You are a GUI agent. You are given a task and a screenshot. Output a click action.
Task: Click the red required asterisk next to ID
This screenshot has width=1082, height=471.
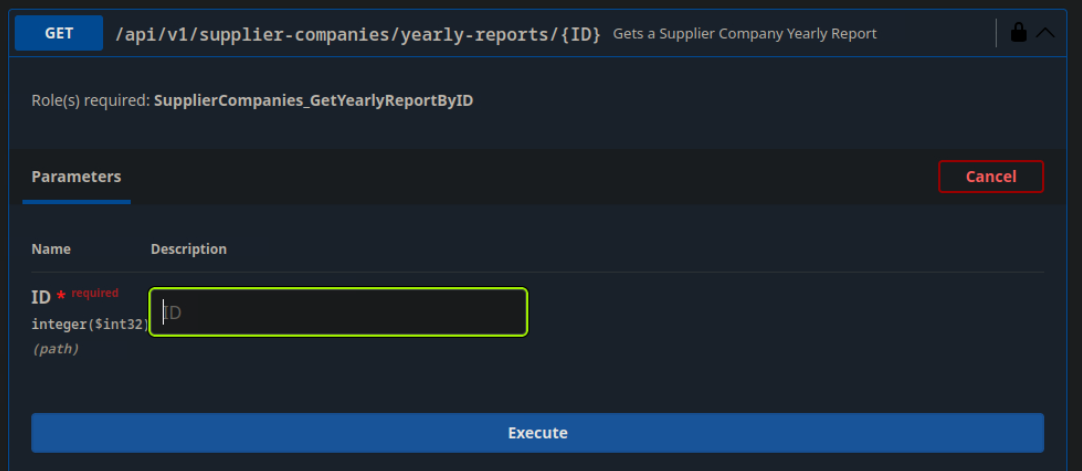(61, 297)
